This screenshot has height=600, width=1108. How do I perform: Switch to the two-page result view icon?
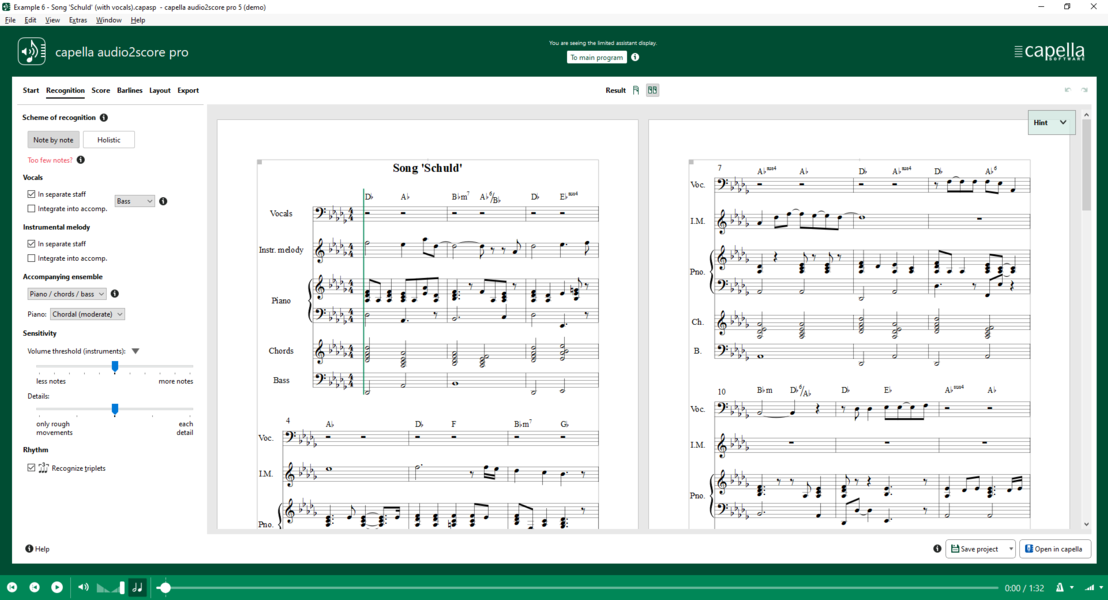coord(652,90)
